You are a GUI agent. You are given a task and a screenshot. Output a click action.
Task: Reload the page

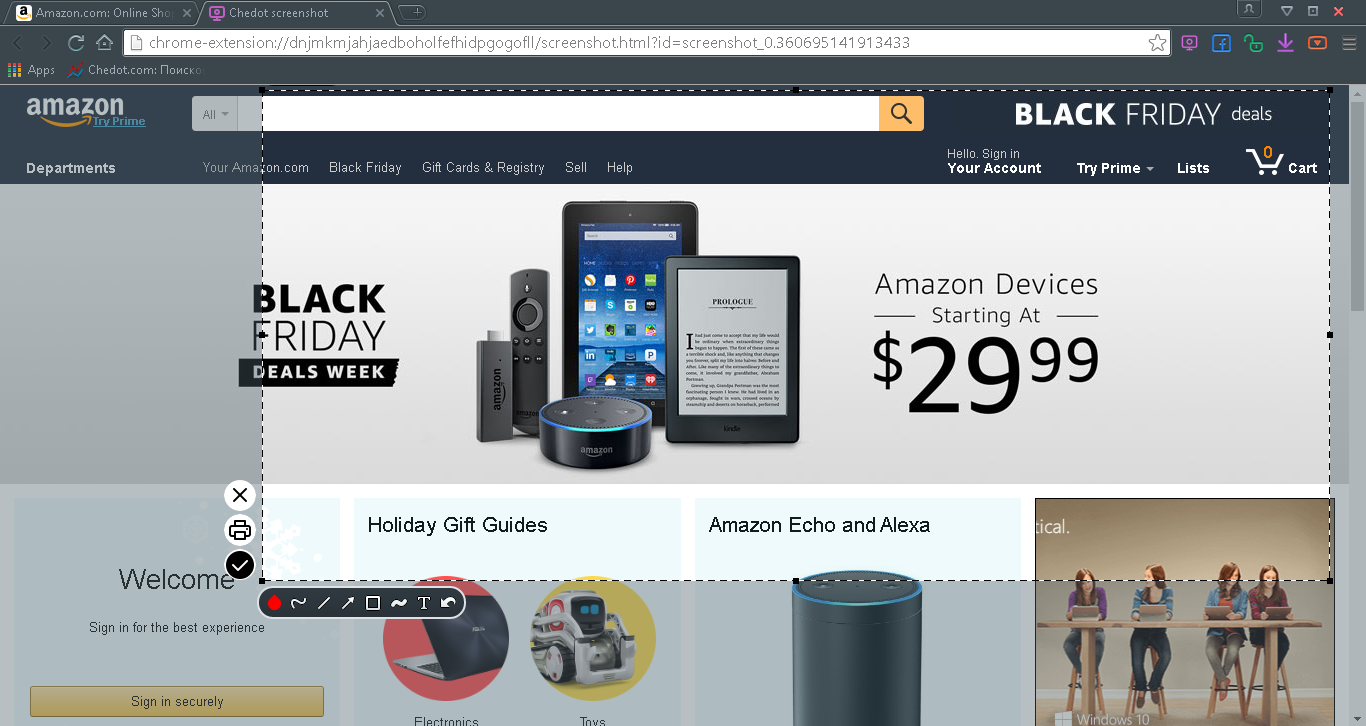tap(75, 43)
